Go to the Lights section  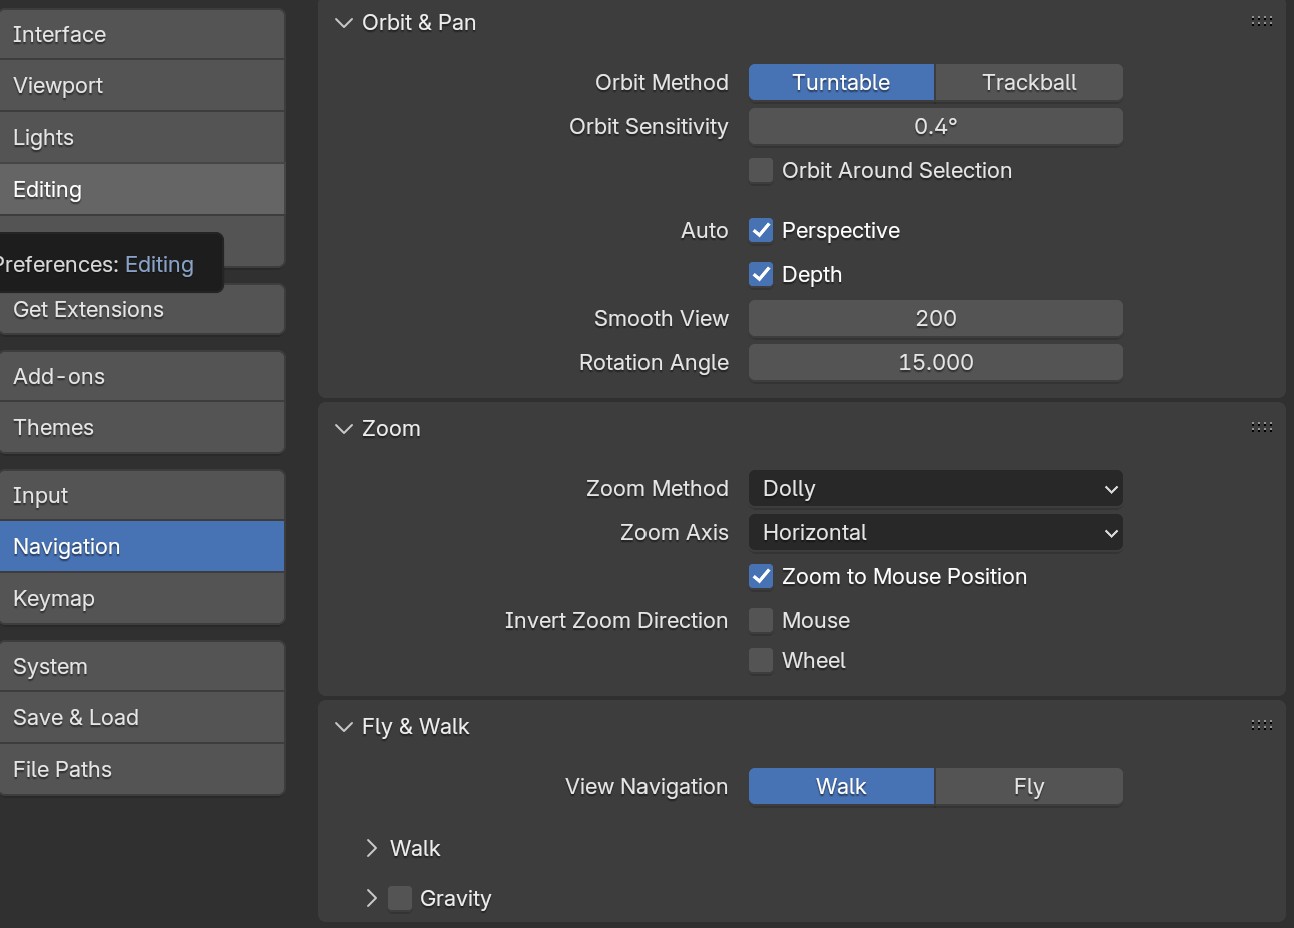tap(142, 138)
